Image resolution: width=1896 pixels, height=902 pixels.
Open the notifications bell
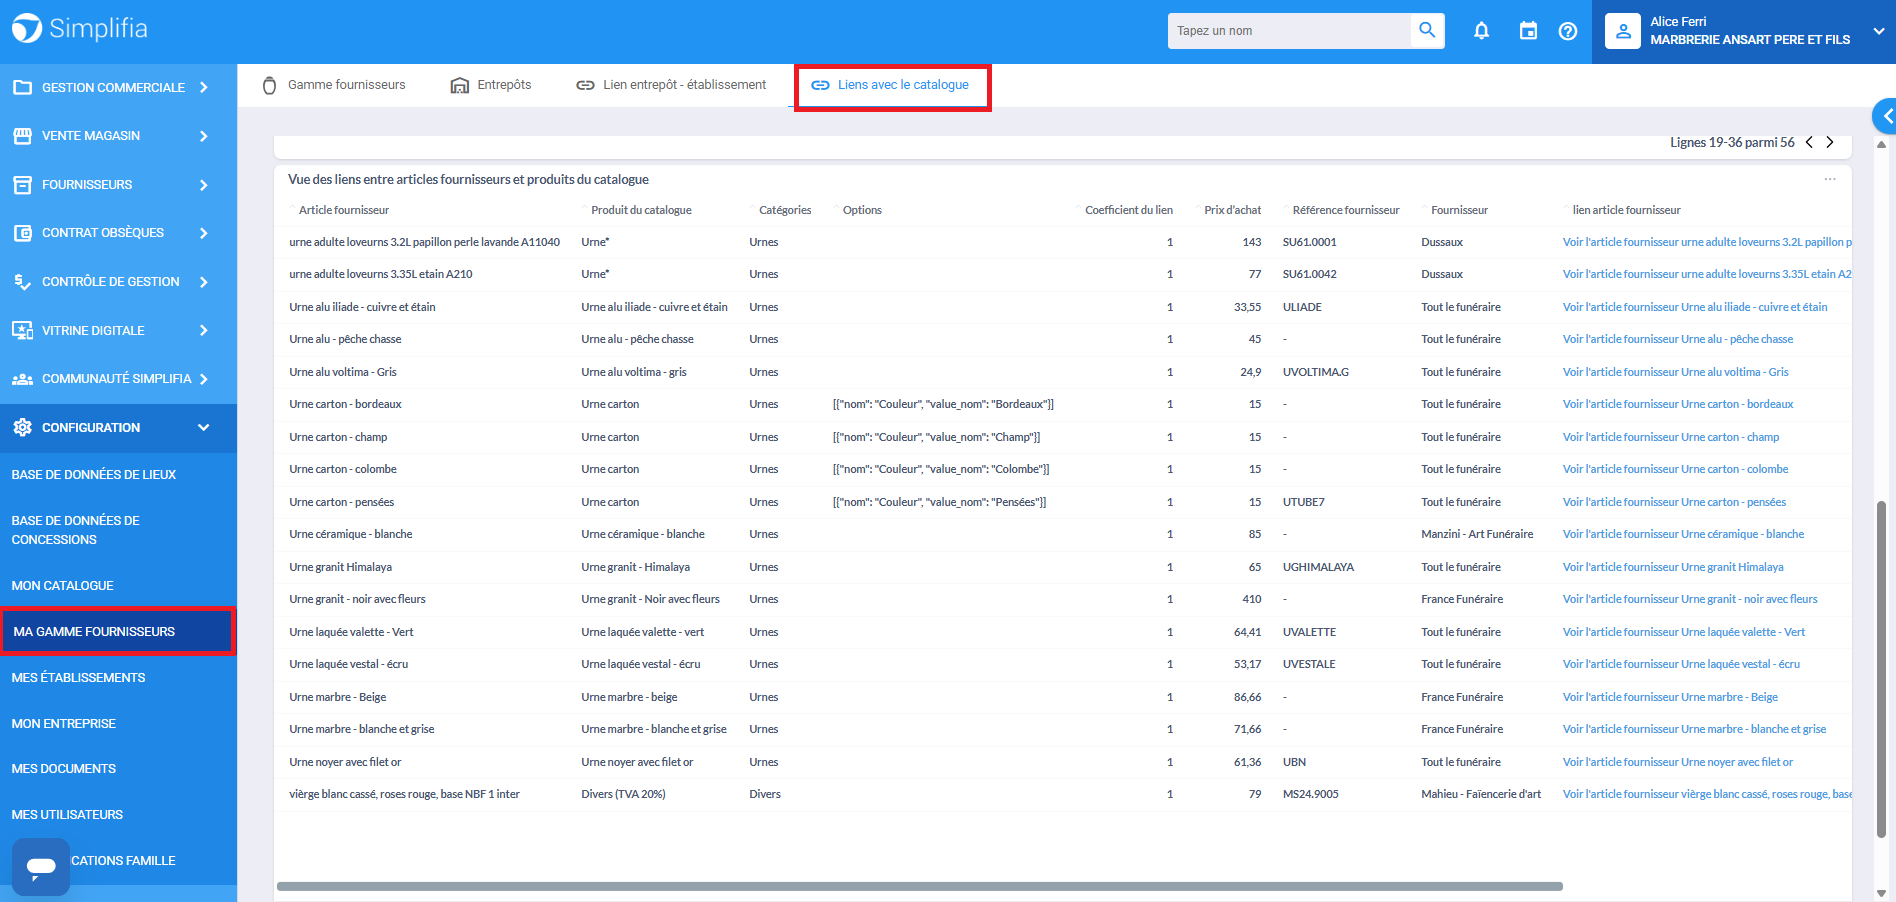pos(1481,31)
